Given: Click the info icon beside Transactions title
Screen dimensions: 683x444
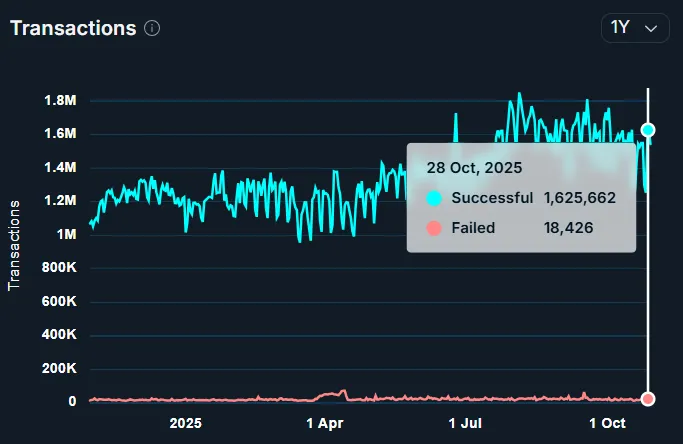Looking at the screenshot, I should coord(152,28).
